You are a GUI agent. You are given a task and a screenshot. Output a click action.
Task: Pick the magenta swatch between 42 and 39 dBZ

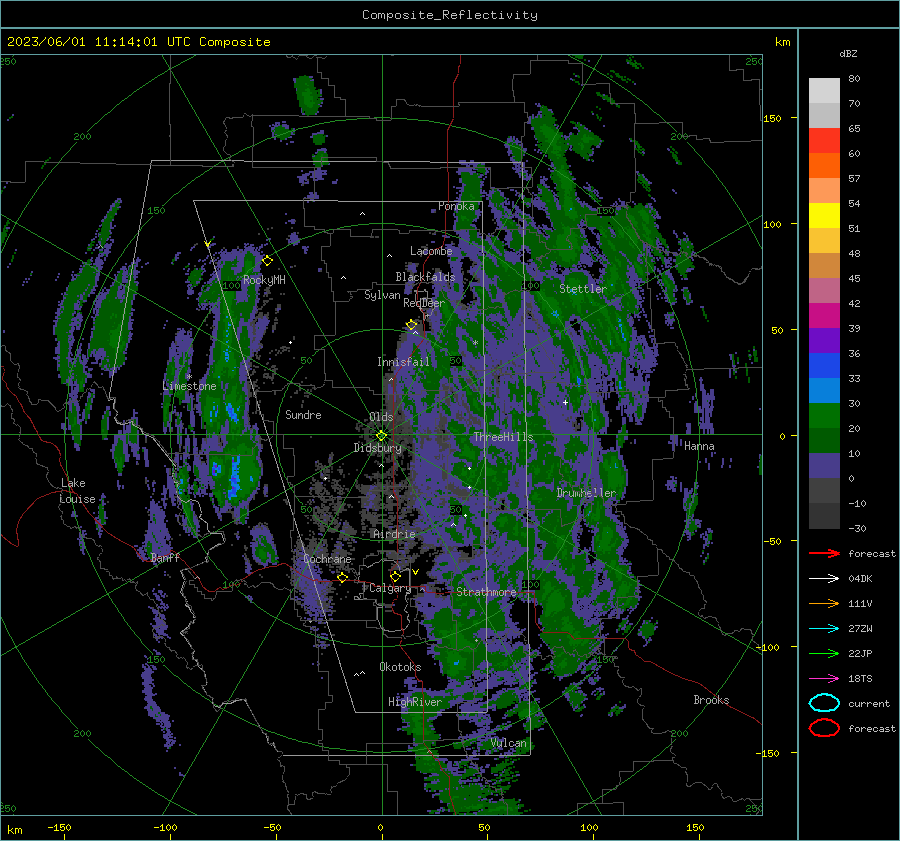coord(824,316)
